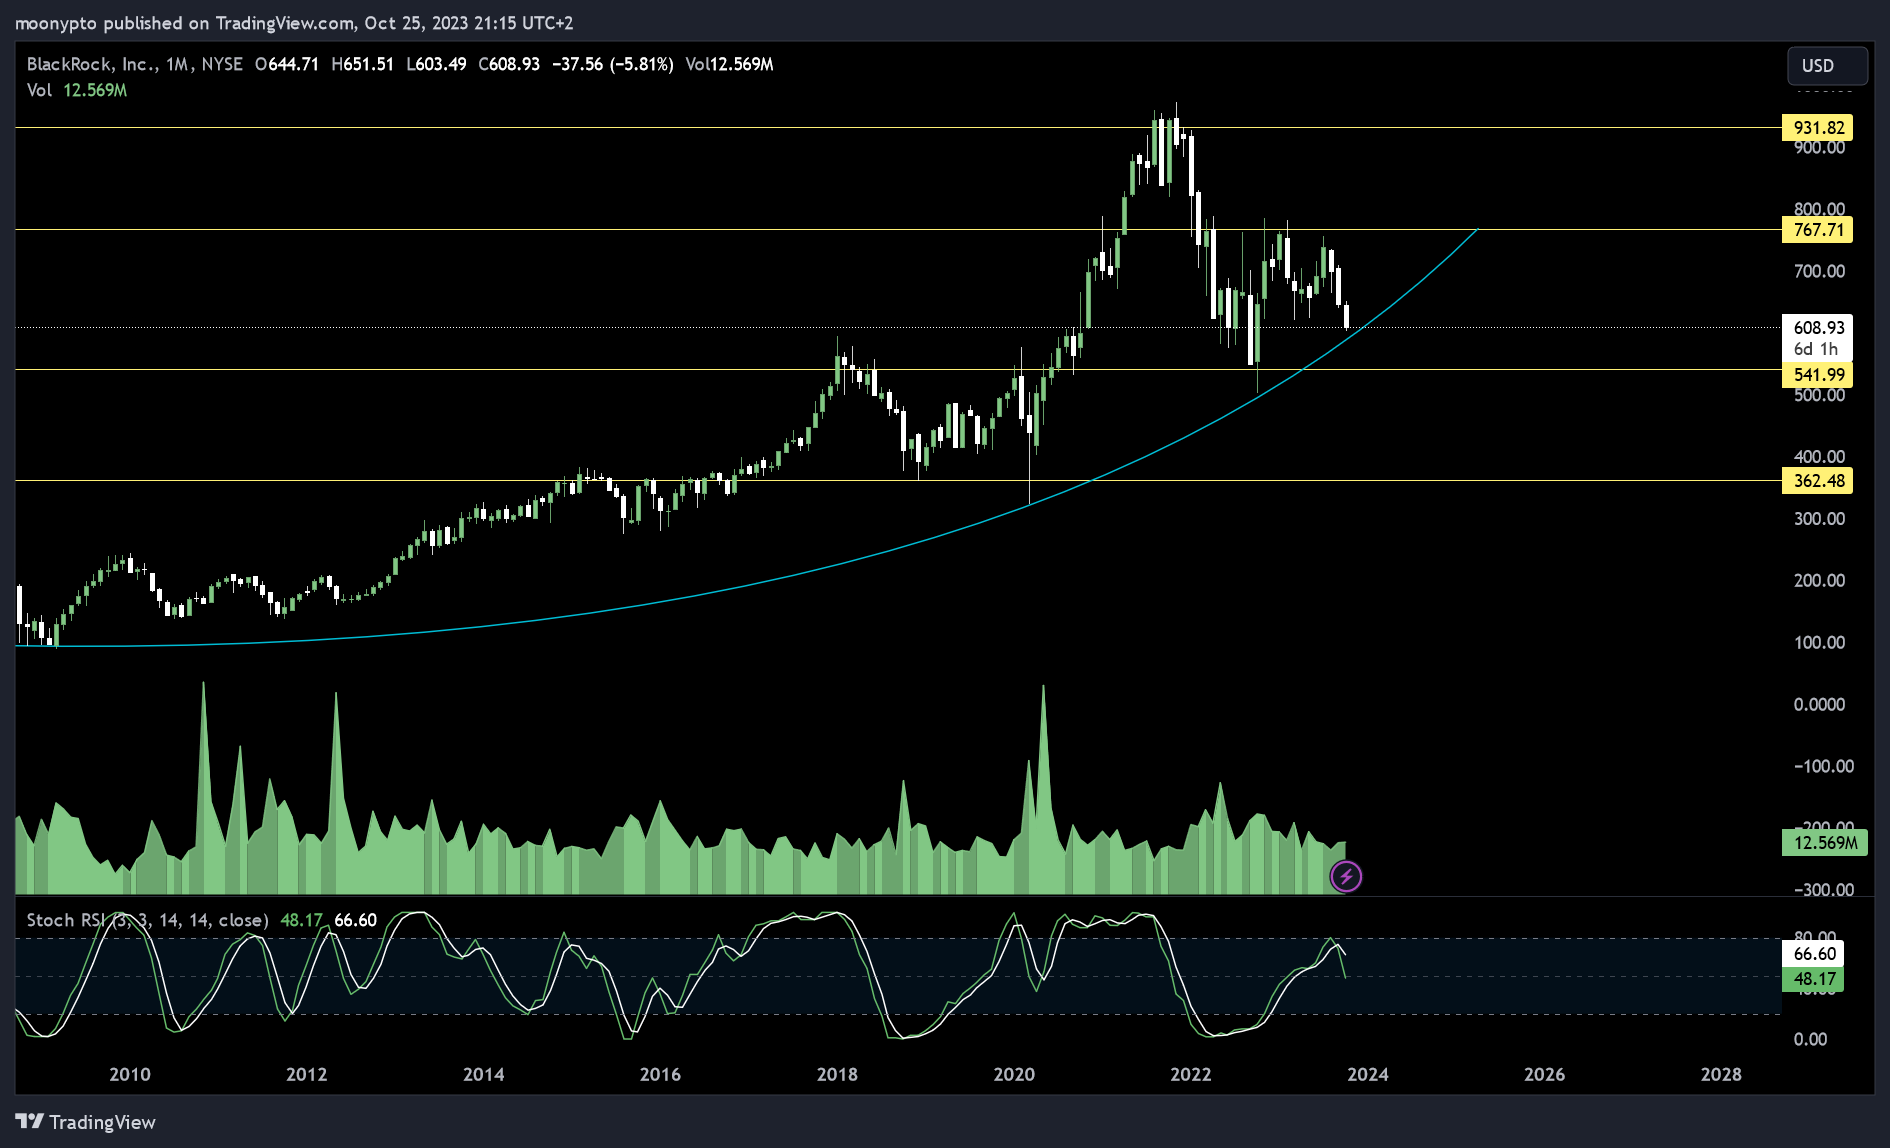Click the 0.0000 price scale label
The width and height of the screenshot is (1890, 1148).
point(1819,705)
